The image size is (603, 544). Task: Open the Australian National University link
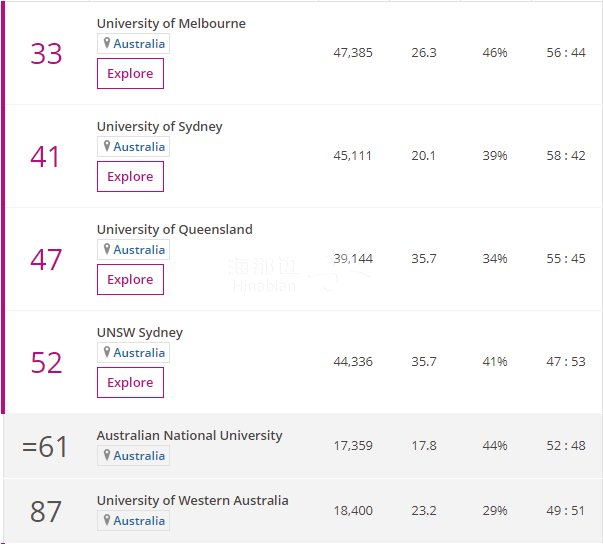coord(190,436)
